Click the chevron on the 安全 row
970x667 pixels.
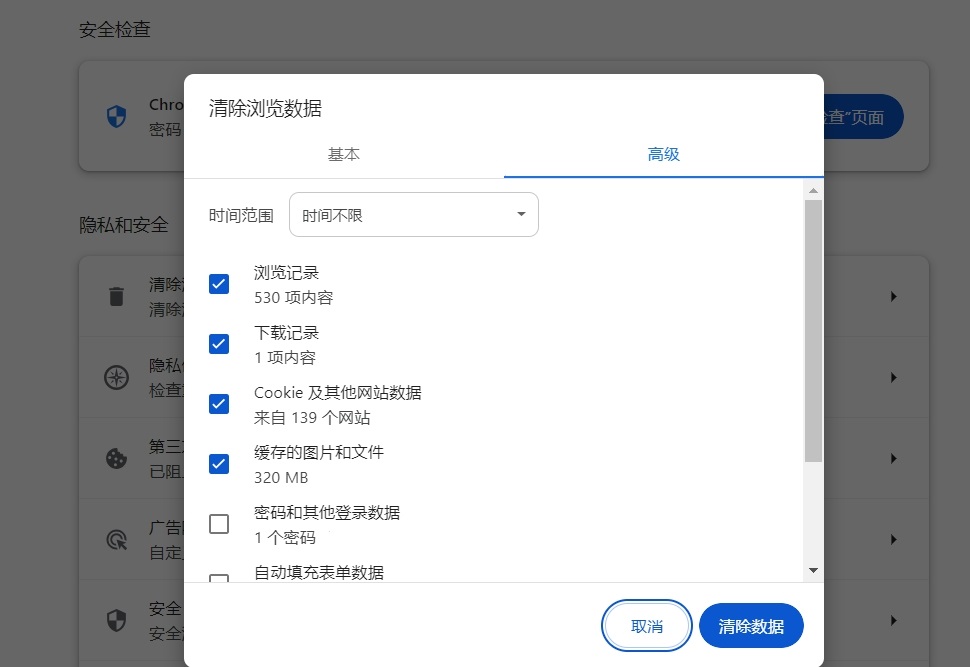[x=893, y=619]
